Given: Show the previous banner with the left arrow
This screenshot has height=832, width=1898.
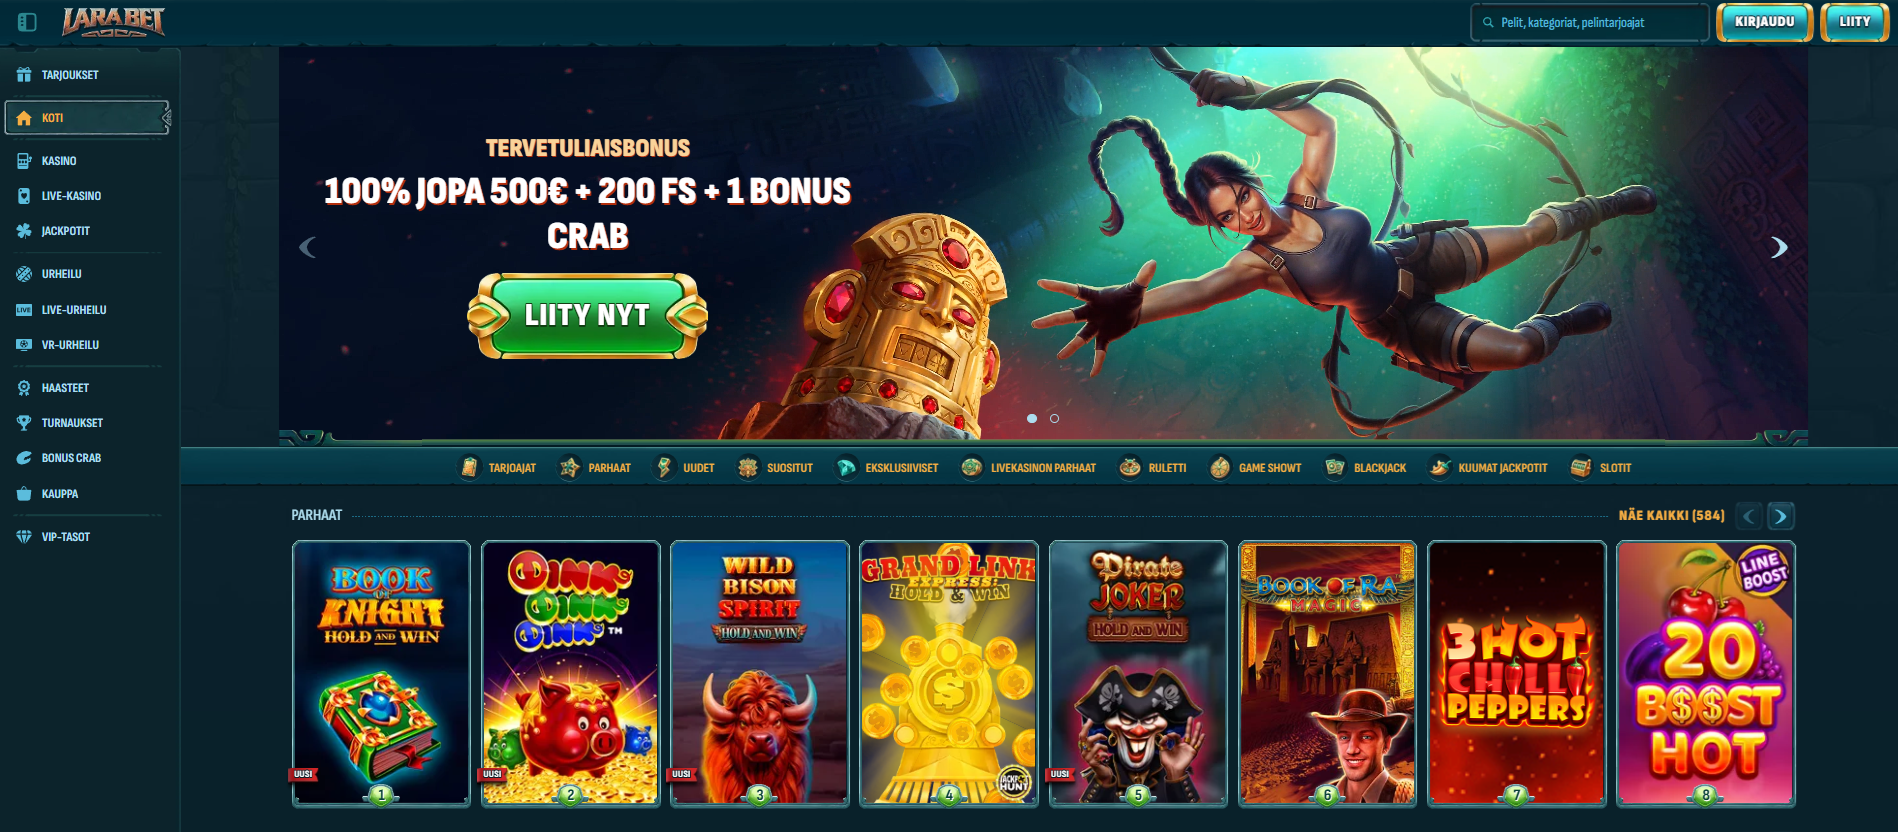Looking at the screenshot, I should click(x=307, y=247).
